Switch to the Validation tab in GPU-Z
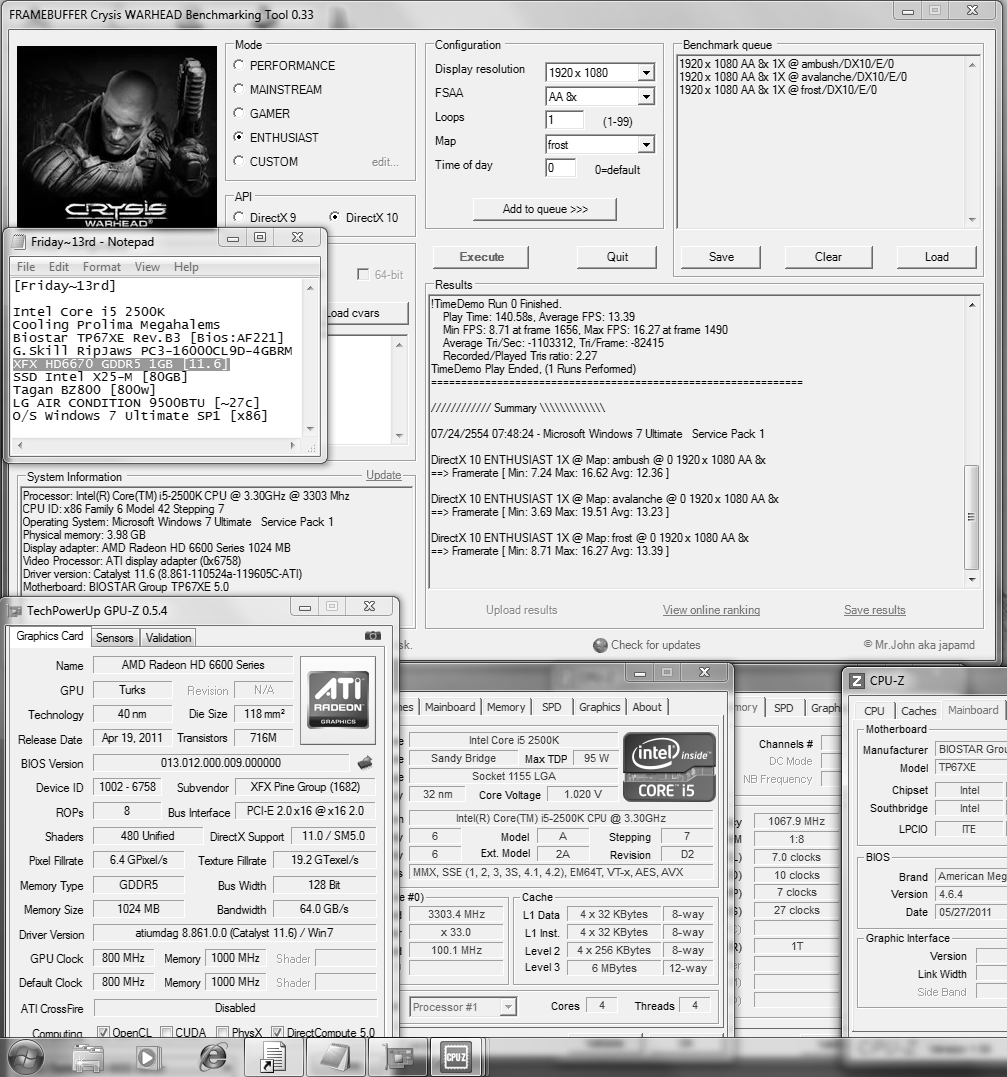1007x1077 pixels. 168,637
